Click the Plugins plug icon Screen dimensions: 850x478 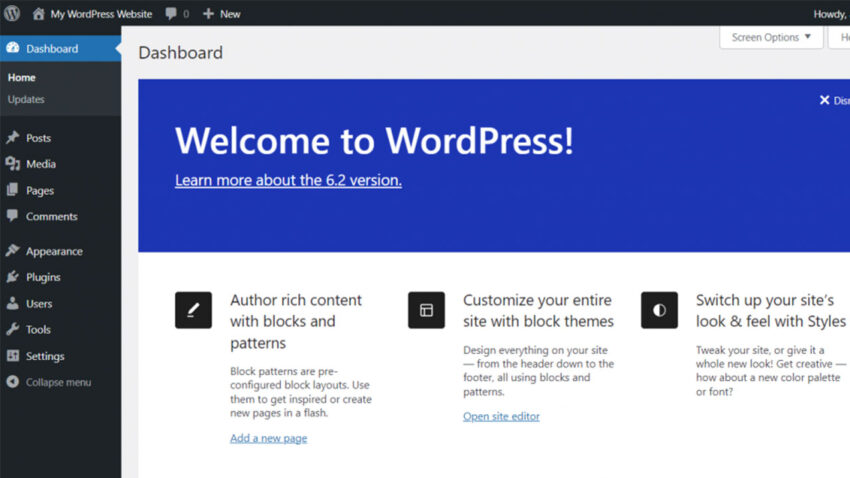(12, 277)
